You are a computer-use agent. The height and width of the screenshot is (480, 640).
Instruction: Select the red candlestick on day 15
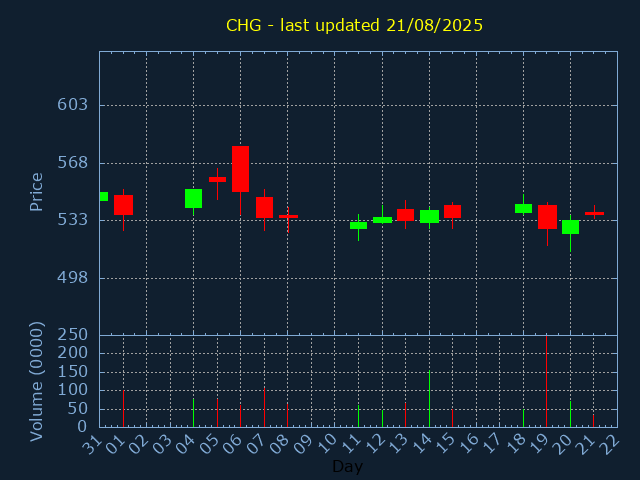pyautogui.click(x=452, y=211)
